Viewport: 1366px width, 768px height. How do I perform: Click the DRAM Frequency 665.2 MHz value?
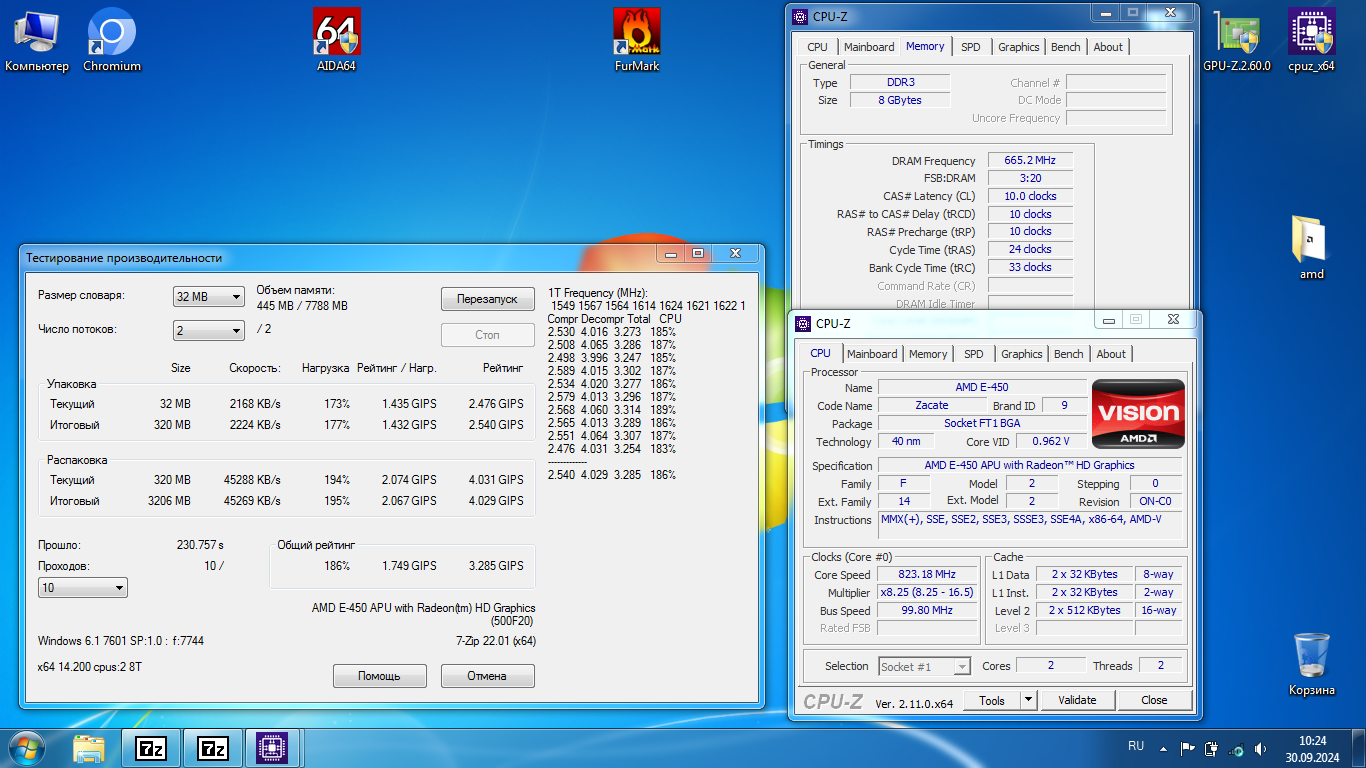pyautogui.click(x=1030, y=160)
